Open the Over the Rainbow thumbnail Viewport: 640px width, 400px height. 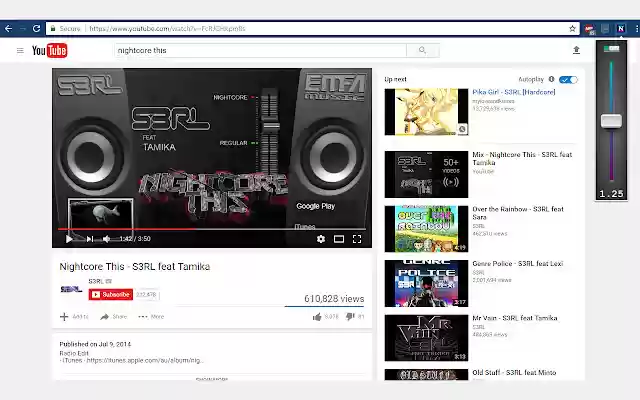[426, 229]
